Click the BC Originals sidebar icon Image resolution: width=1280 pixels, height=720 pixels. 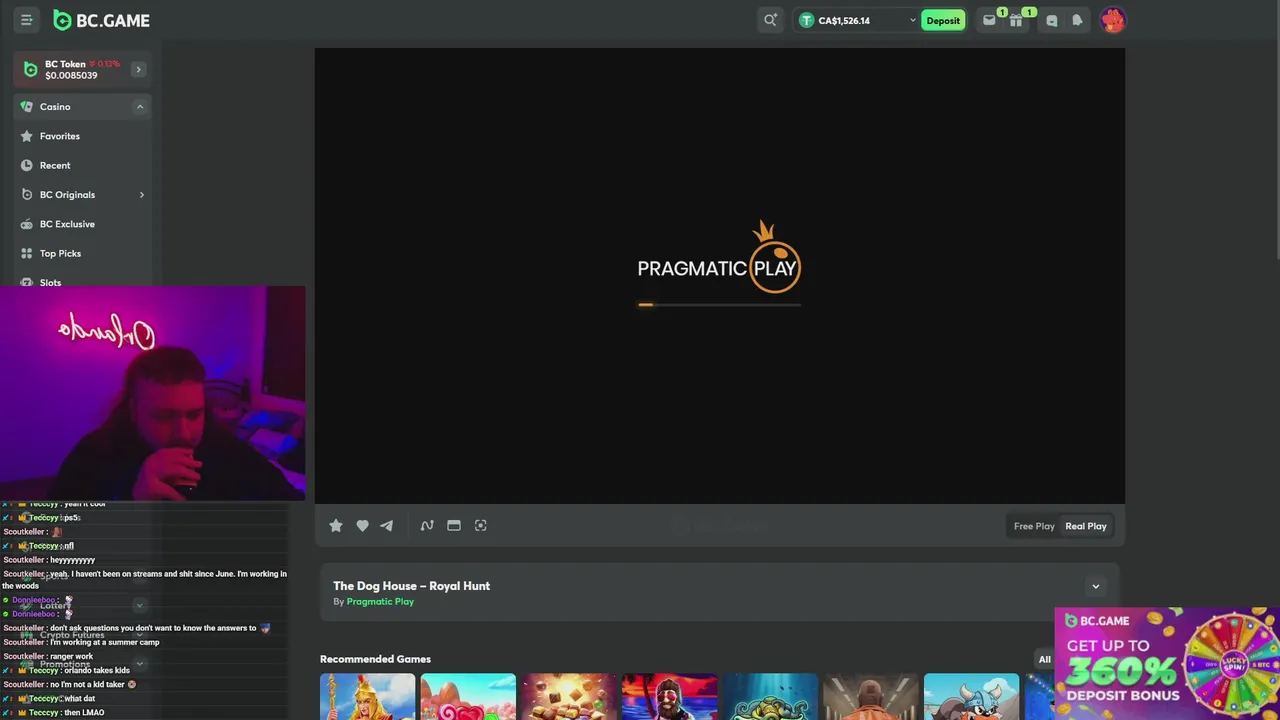click(27, 194)
